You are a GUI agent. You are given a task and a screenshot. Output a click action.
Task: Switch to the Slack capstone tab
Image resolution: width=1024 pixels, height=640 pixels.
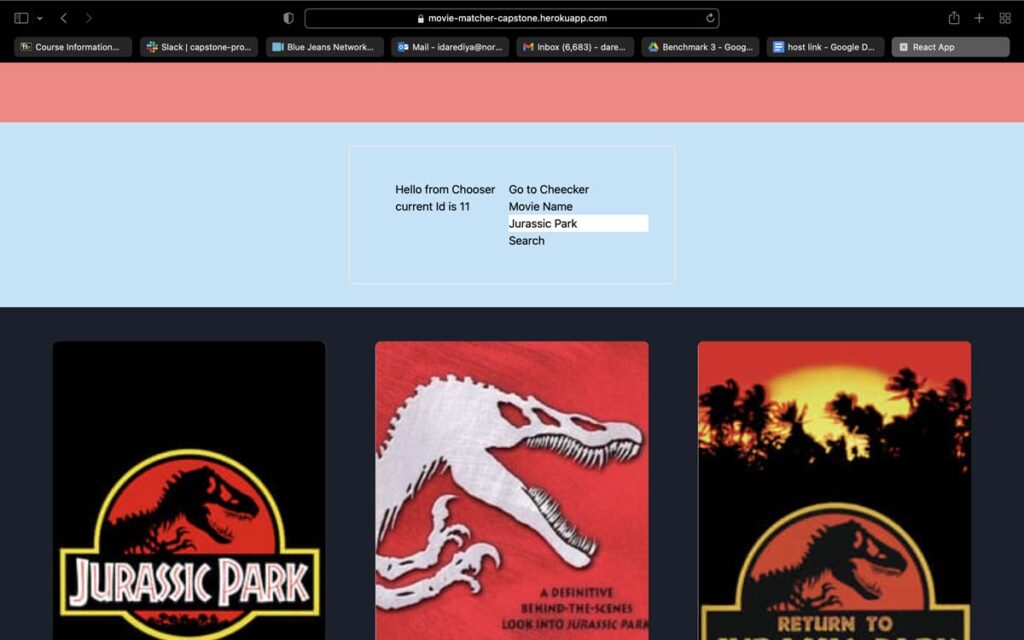(x=199, y=47)
